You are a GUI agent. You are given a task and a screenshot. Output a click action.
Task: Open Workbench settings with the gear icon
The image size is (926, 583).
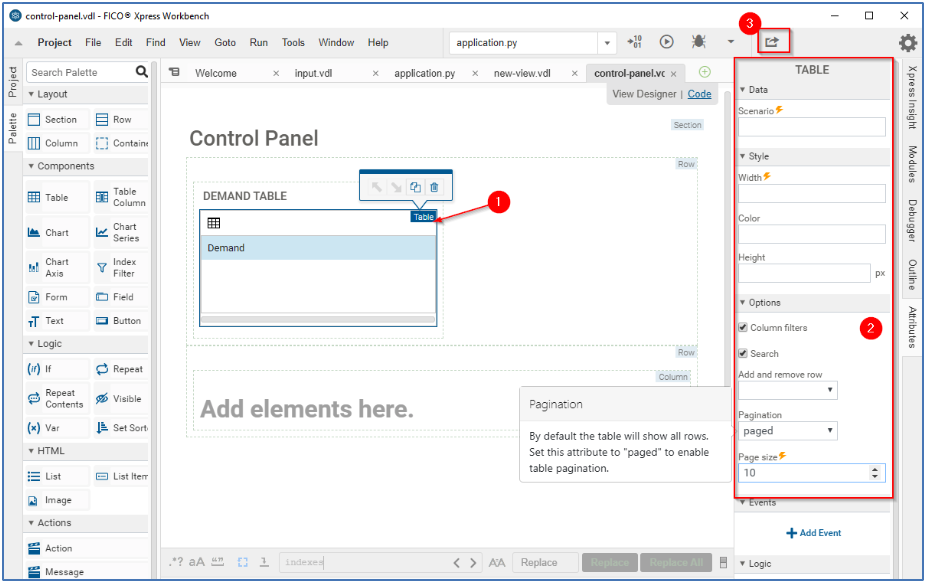click(x=906, y=42)
